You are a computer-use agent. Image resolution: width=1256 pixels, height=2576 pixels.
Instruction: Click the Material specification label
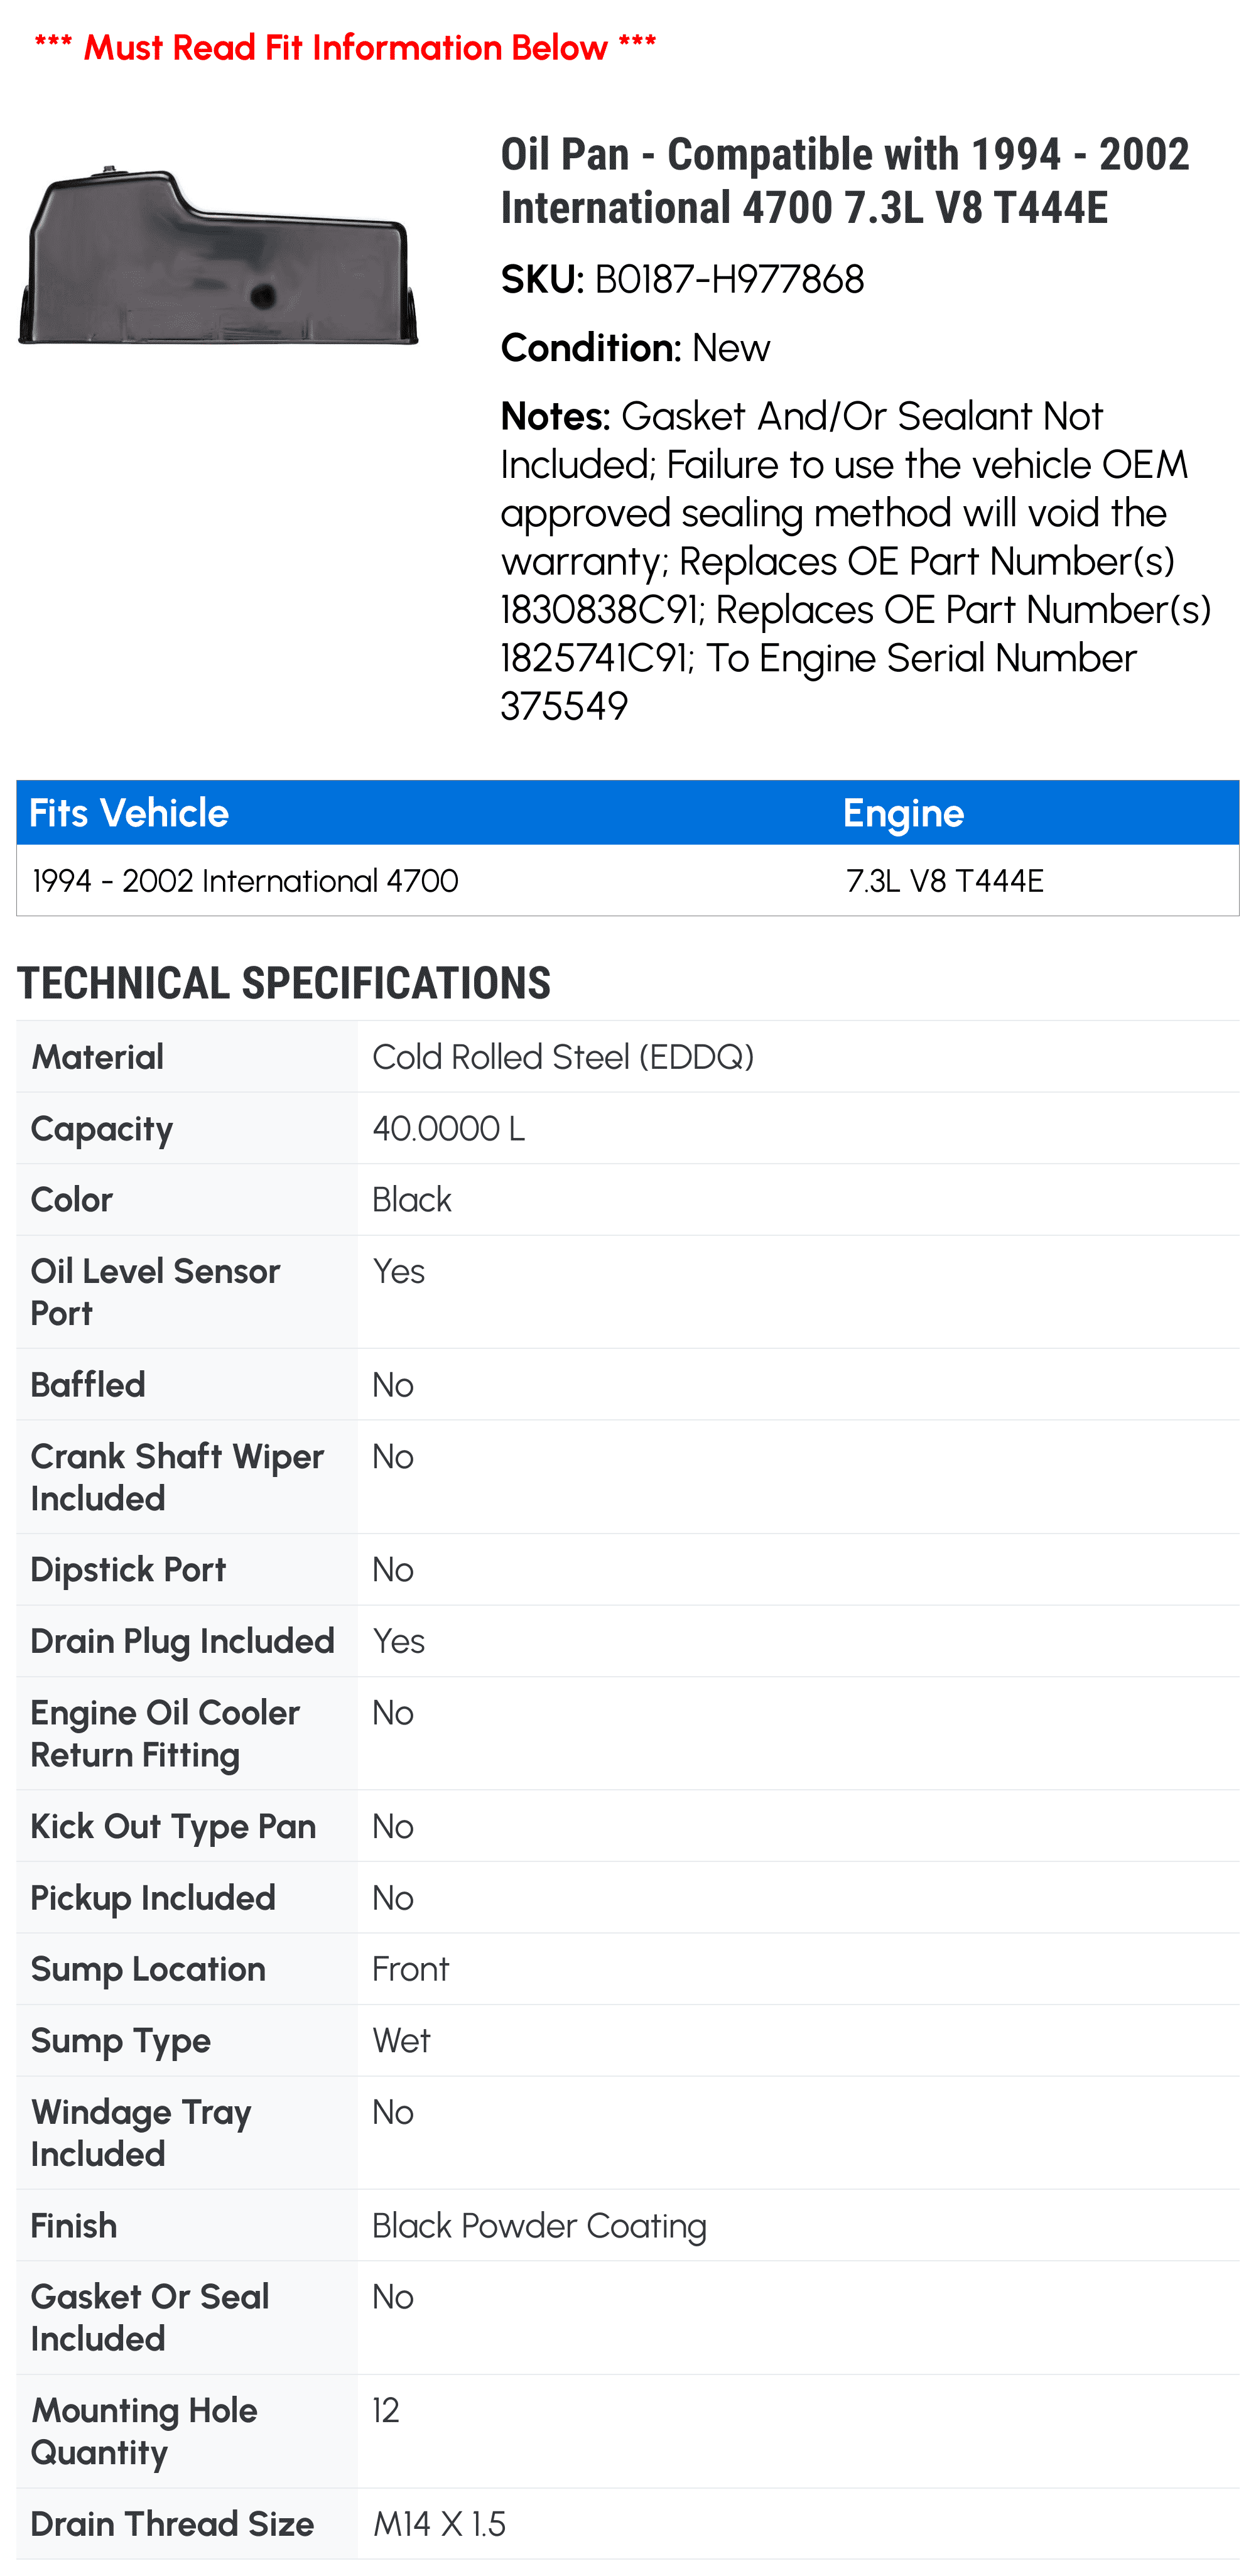pos(97,1057)
